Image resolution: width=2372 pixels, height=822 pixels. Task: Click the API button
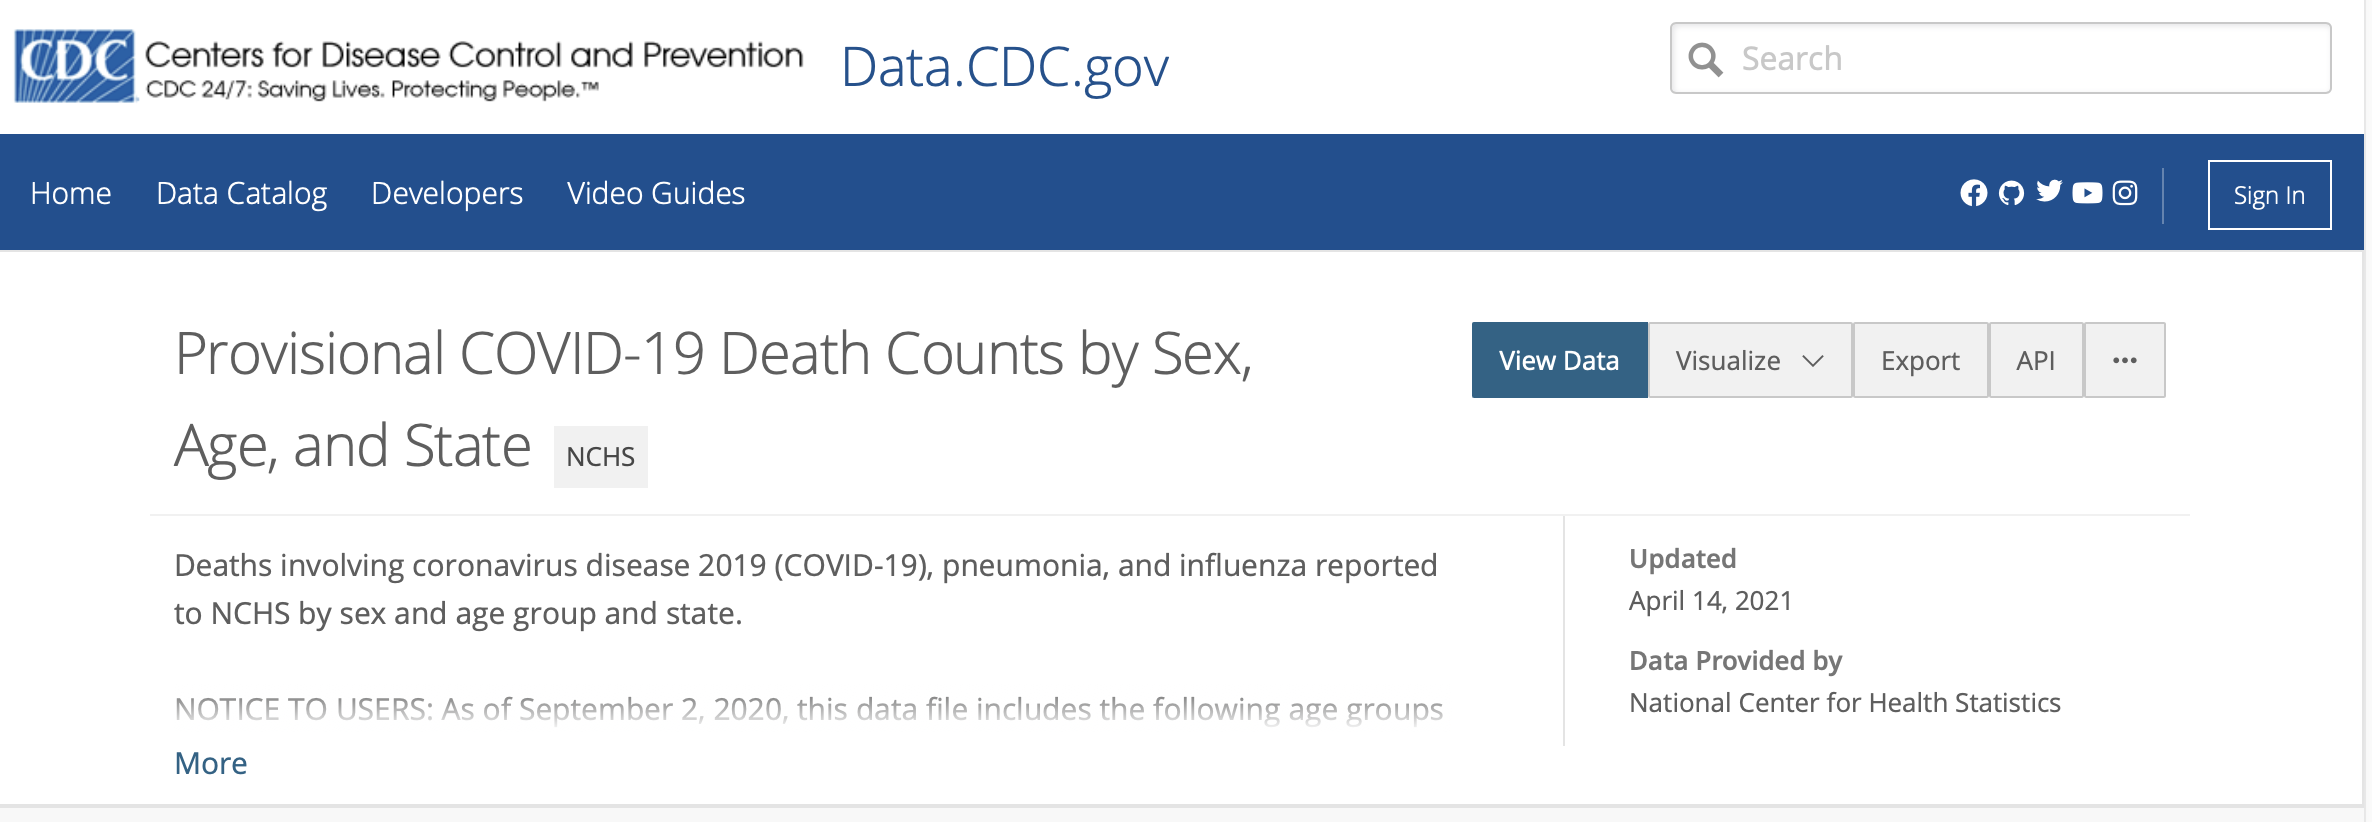pyautogui.click(x=2035, y=361)
